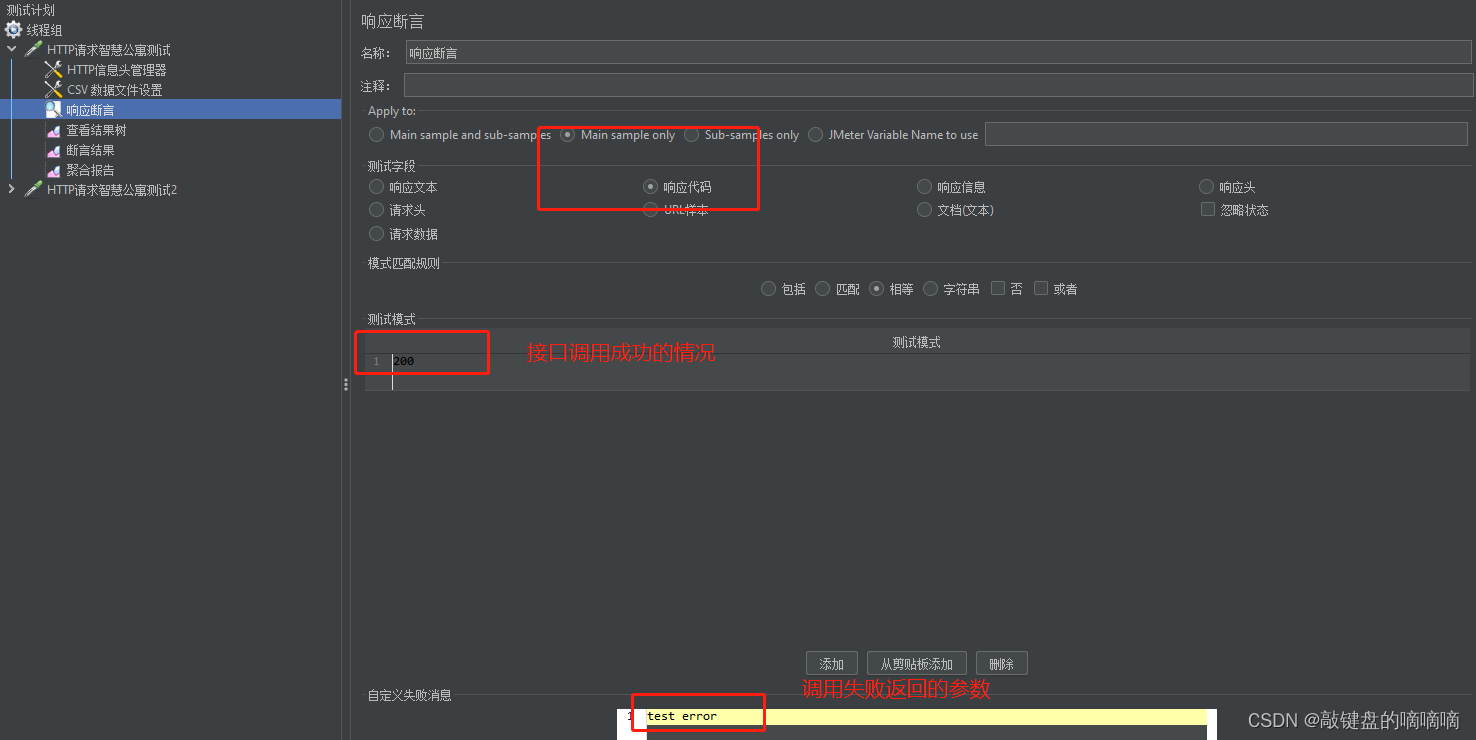Viewport: 1476px width, 740px height.
Task: Open HTTP信息头管理器 in the tree
Action: tap(117, 70)
